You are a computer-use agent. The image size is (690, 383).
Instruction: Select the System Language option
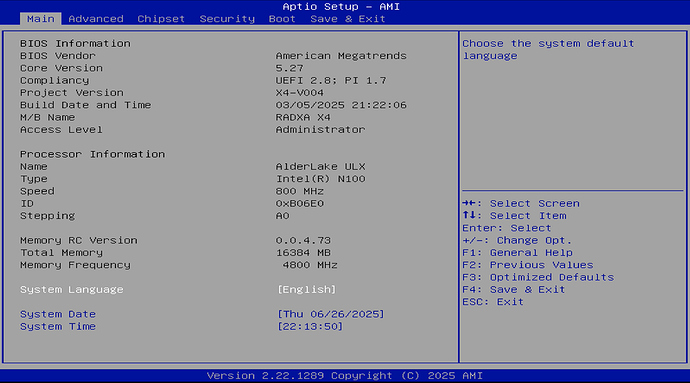(72, 290)
